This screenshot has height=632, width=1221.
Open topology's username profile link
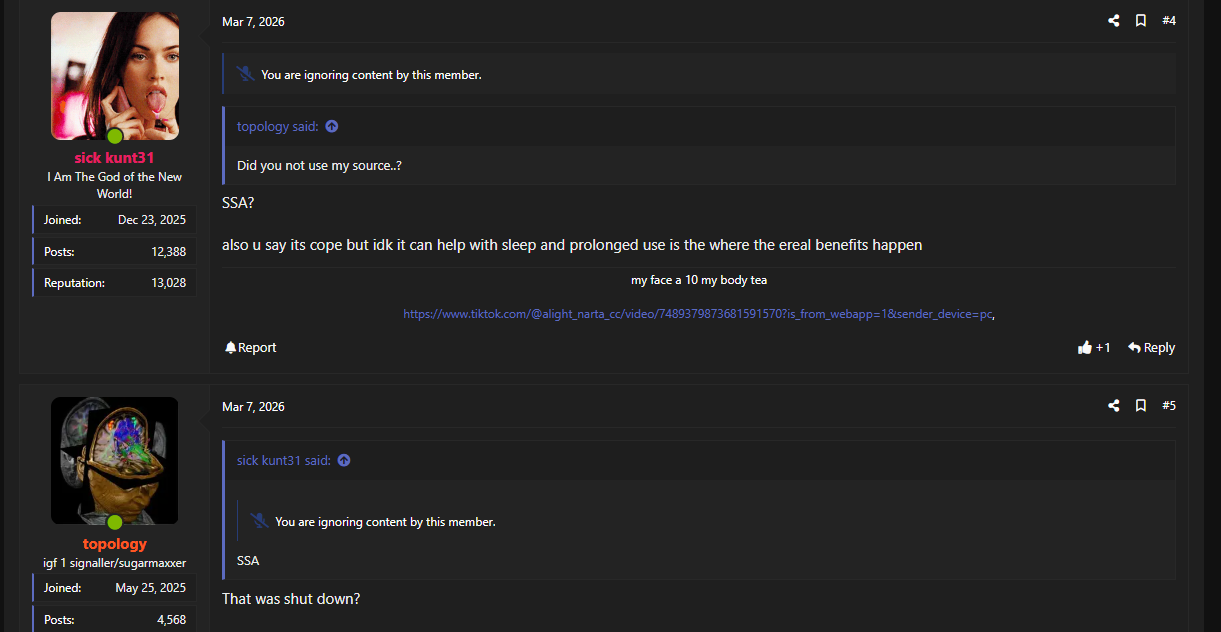coord(114,544)
